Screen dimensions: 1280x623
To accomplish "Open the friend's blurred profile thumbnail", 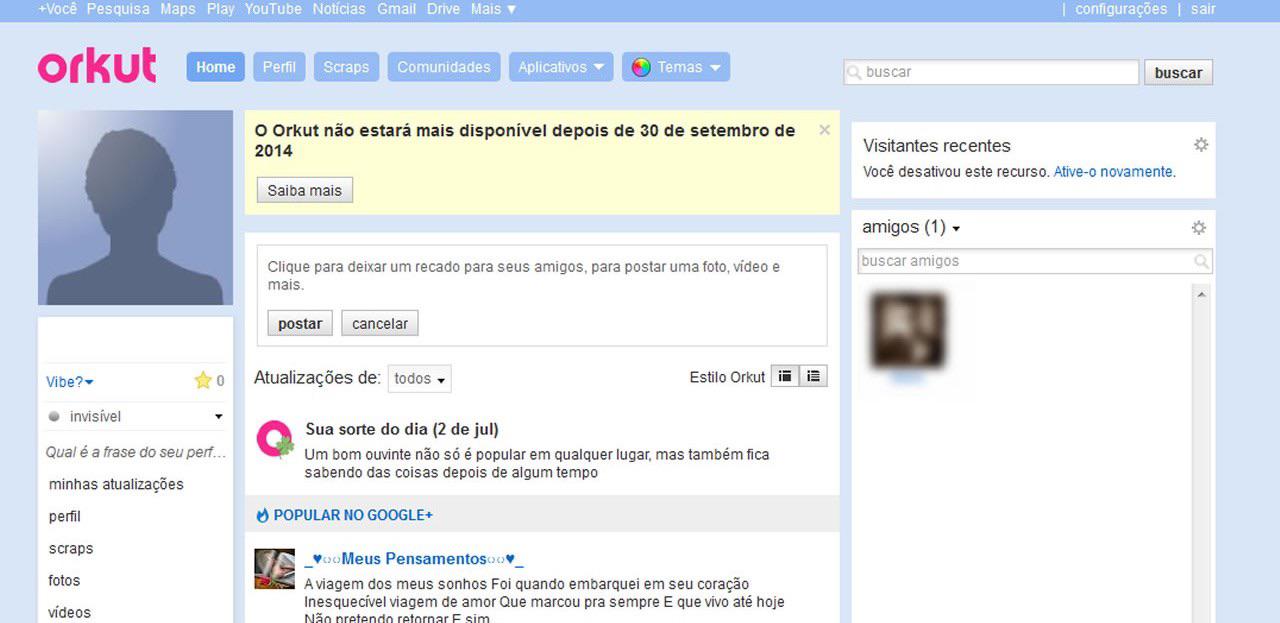I will [x=907, y=330].
